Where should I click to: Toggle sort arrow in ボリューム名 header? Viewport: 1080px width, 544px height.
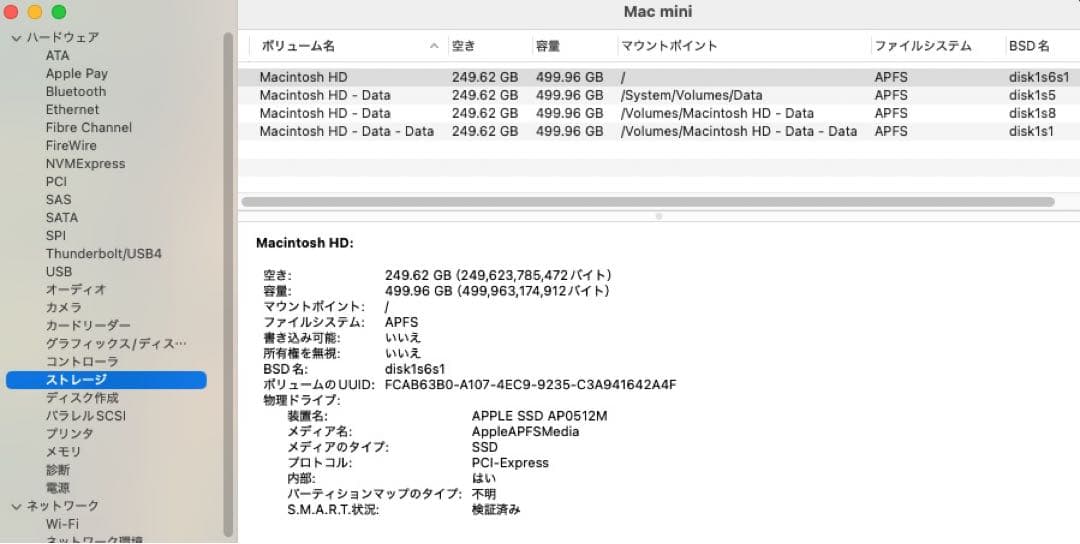click(x=434, y=46)
